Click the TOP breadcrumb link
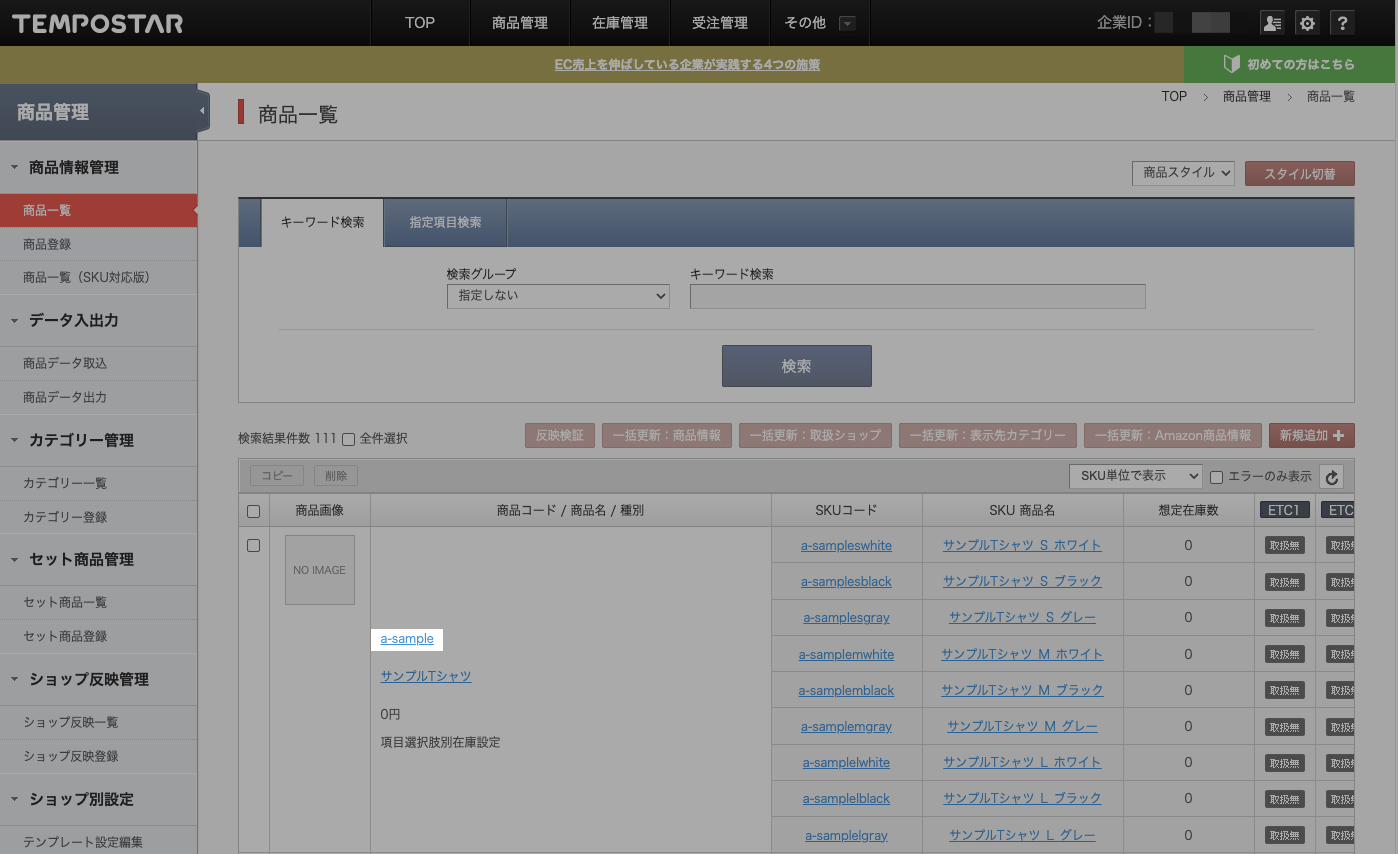Screen dimensions: 1398x854 click(x=1174, y=97)
